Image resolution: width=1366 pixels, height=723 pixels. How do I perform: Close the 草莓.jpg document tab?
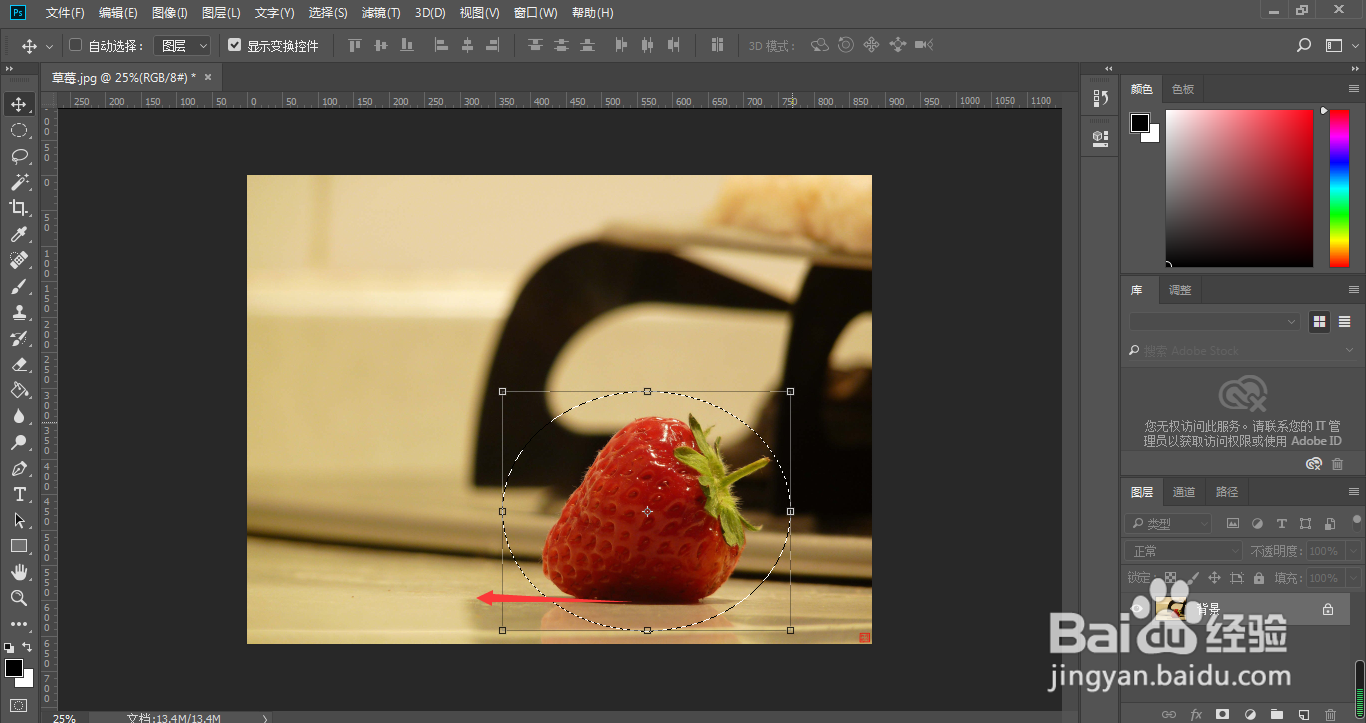click(208, 77)
